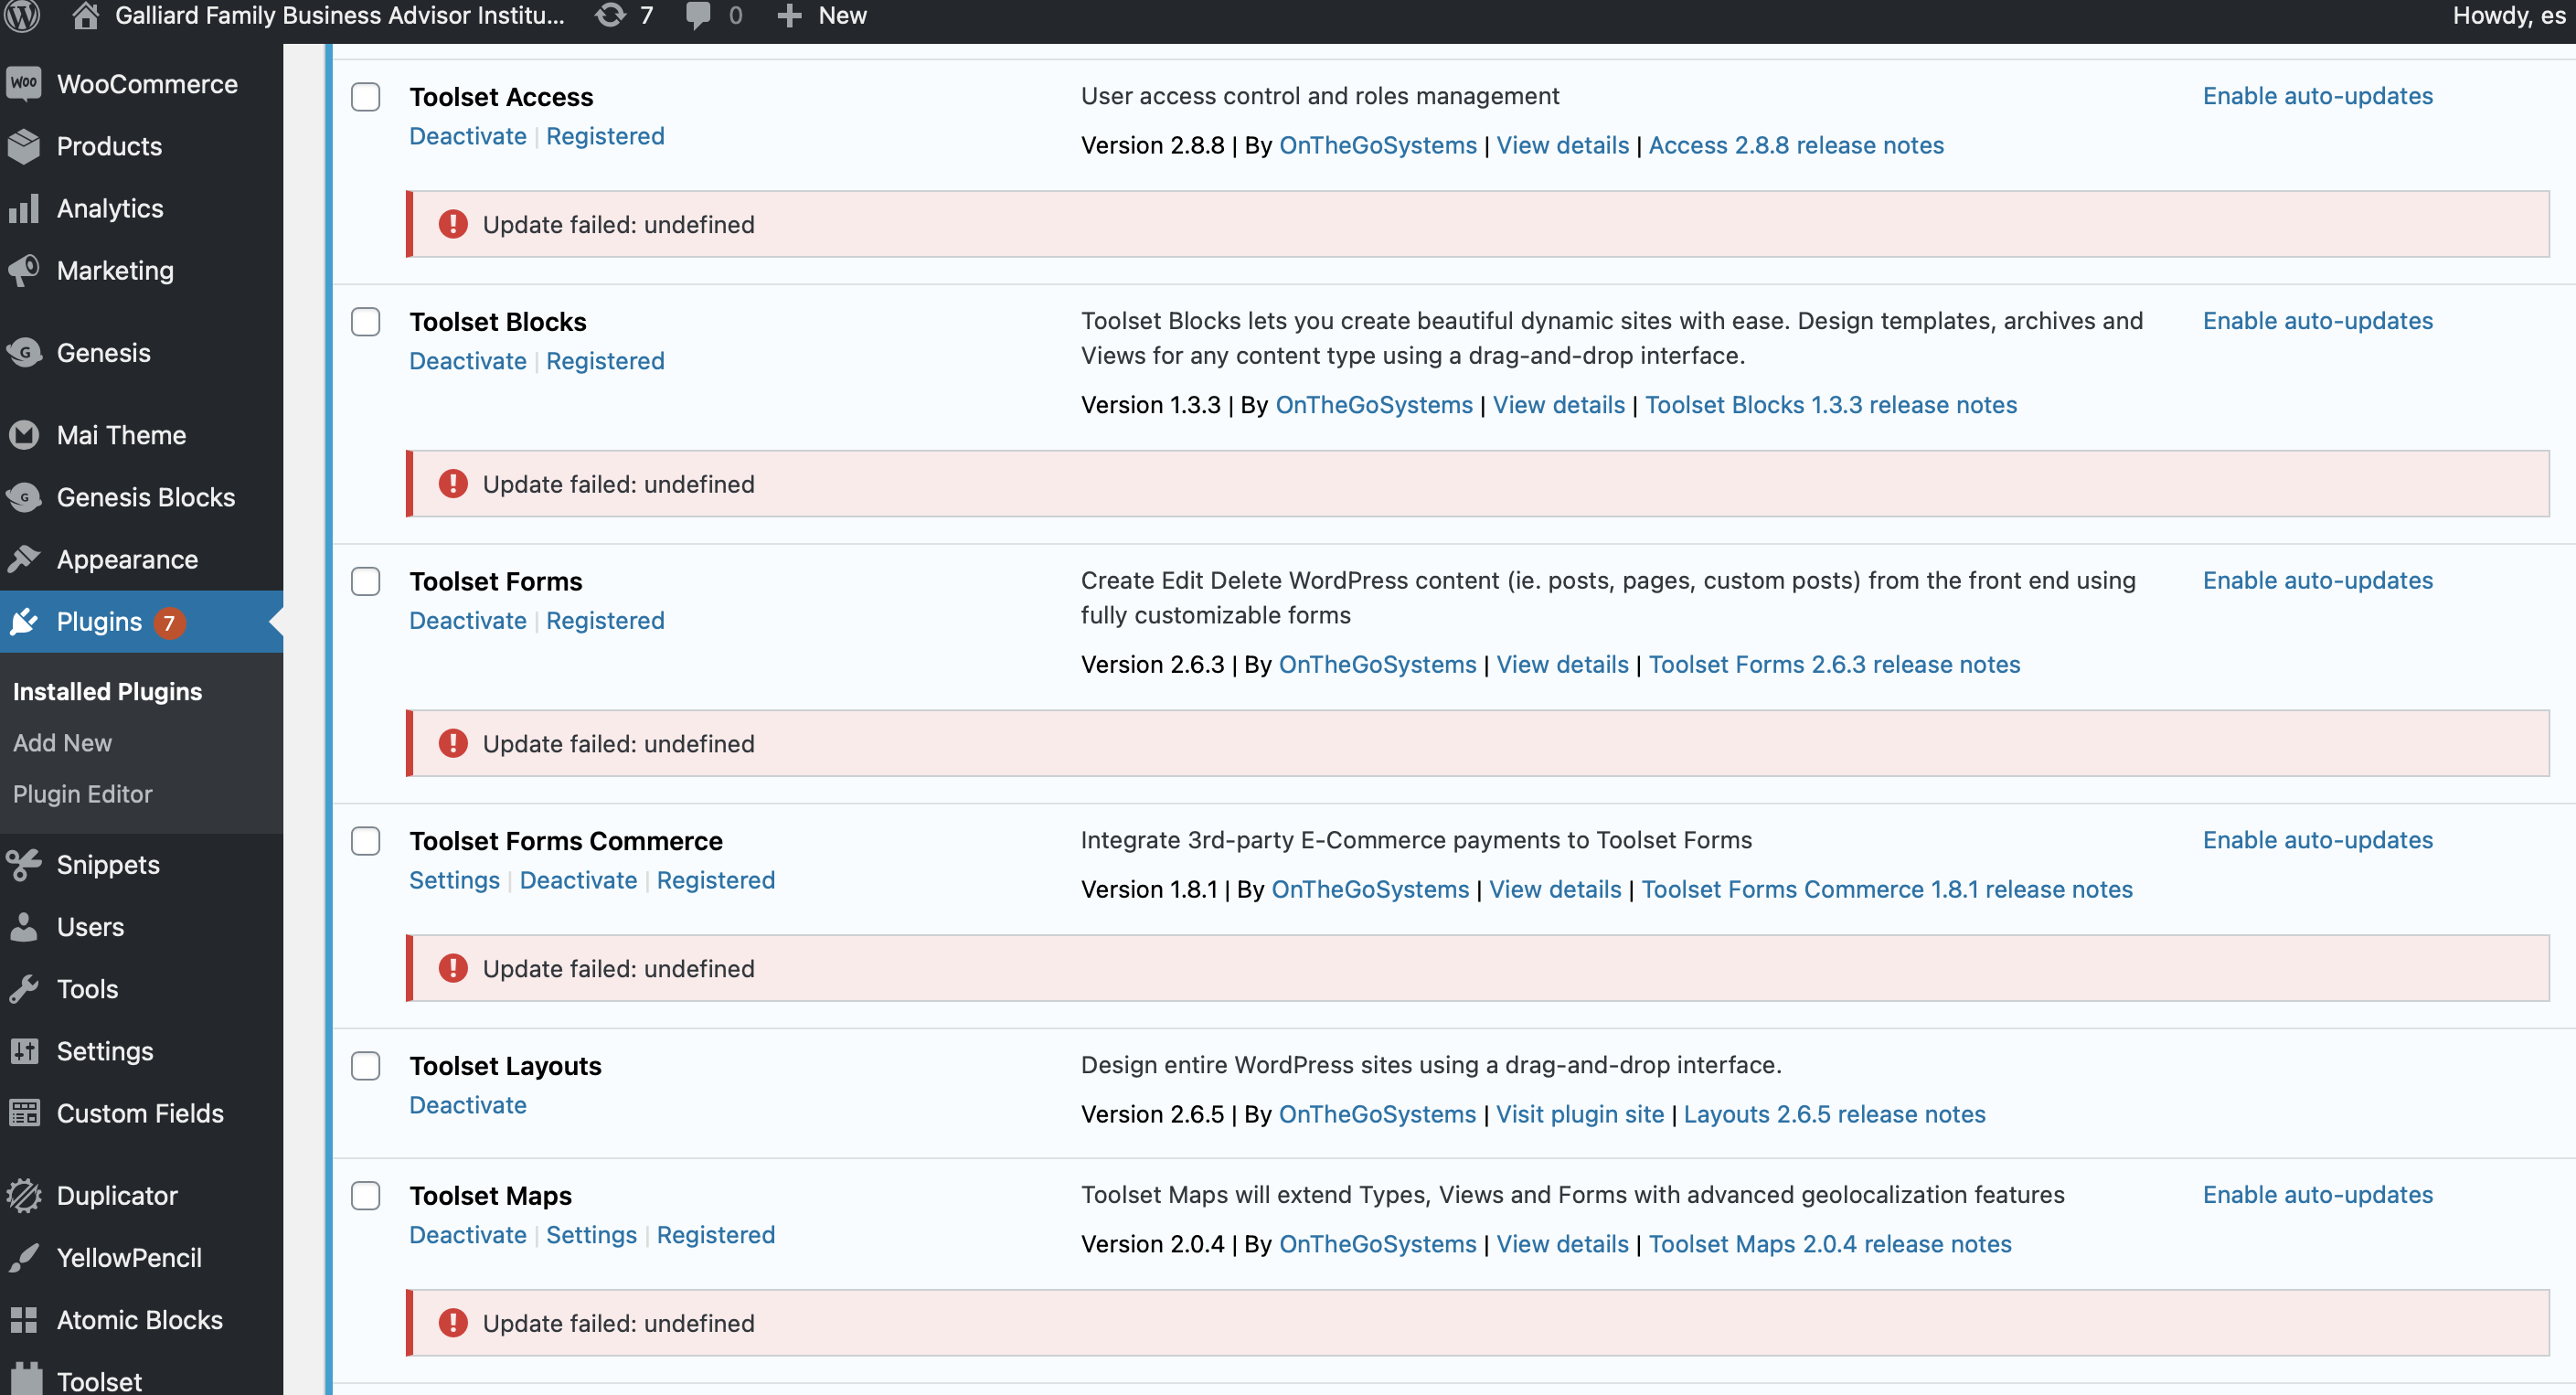This screenshot has height=1395, width=2576.
Task: Click the Mai Theme icon
Action: tap(24, 434)
